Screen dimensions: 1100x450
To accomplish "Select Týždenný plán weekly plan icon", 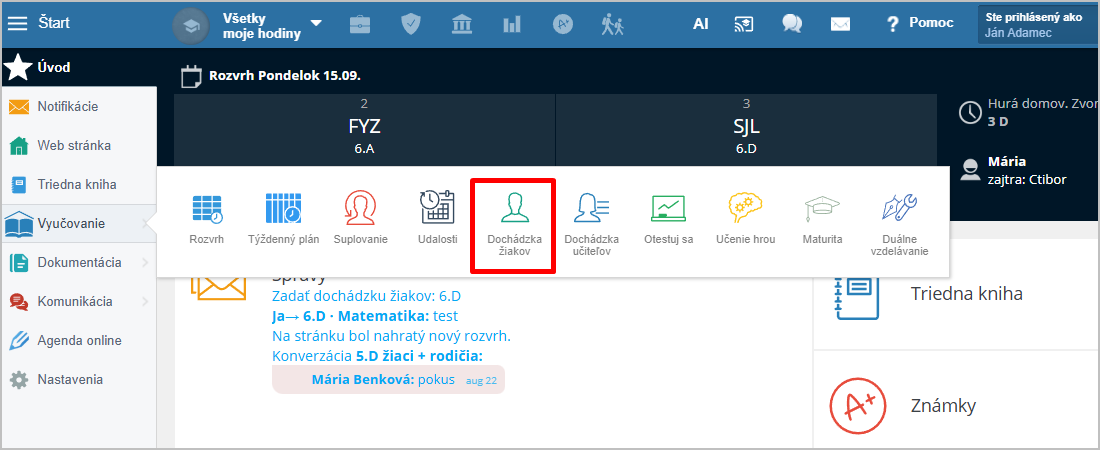I will (283, 208).
